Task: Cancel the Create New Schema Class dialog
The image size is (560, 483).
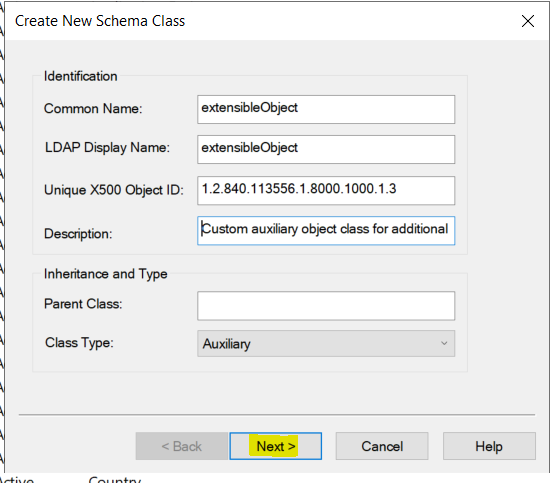Action: click(382, 446)
